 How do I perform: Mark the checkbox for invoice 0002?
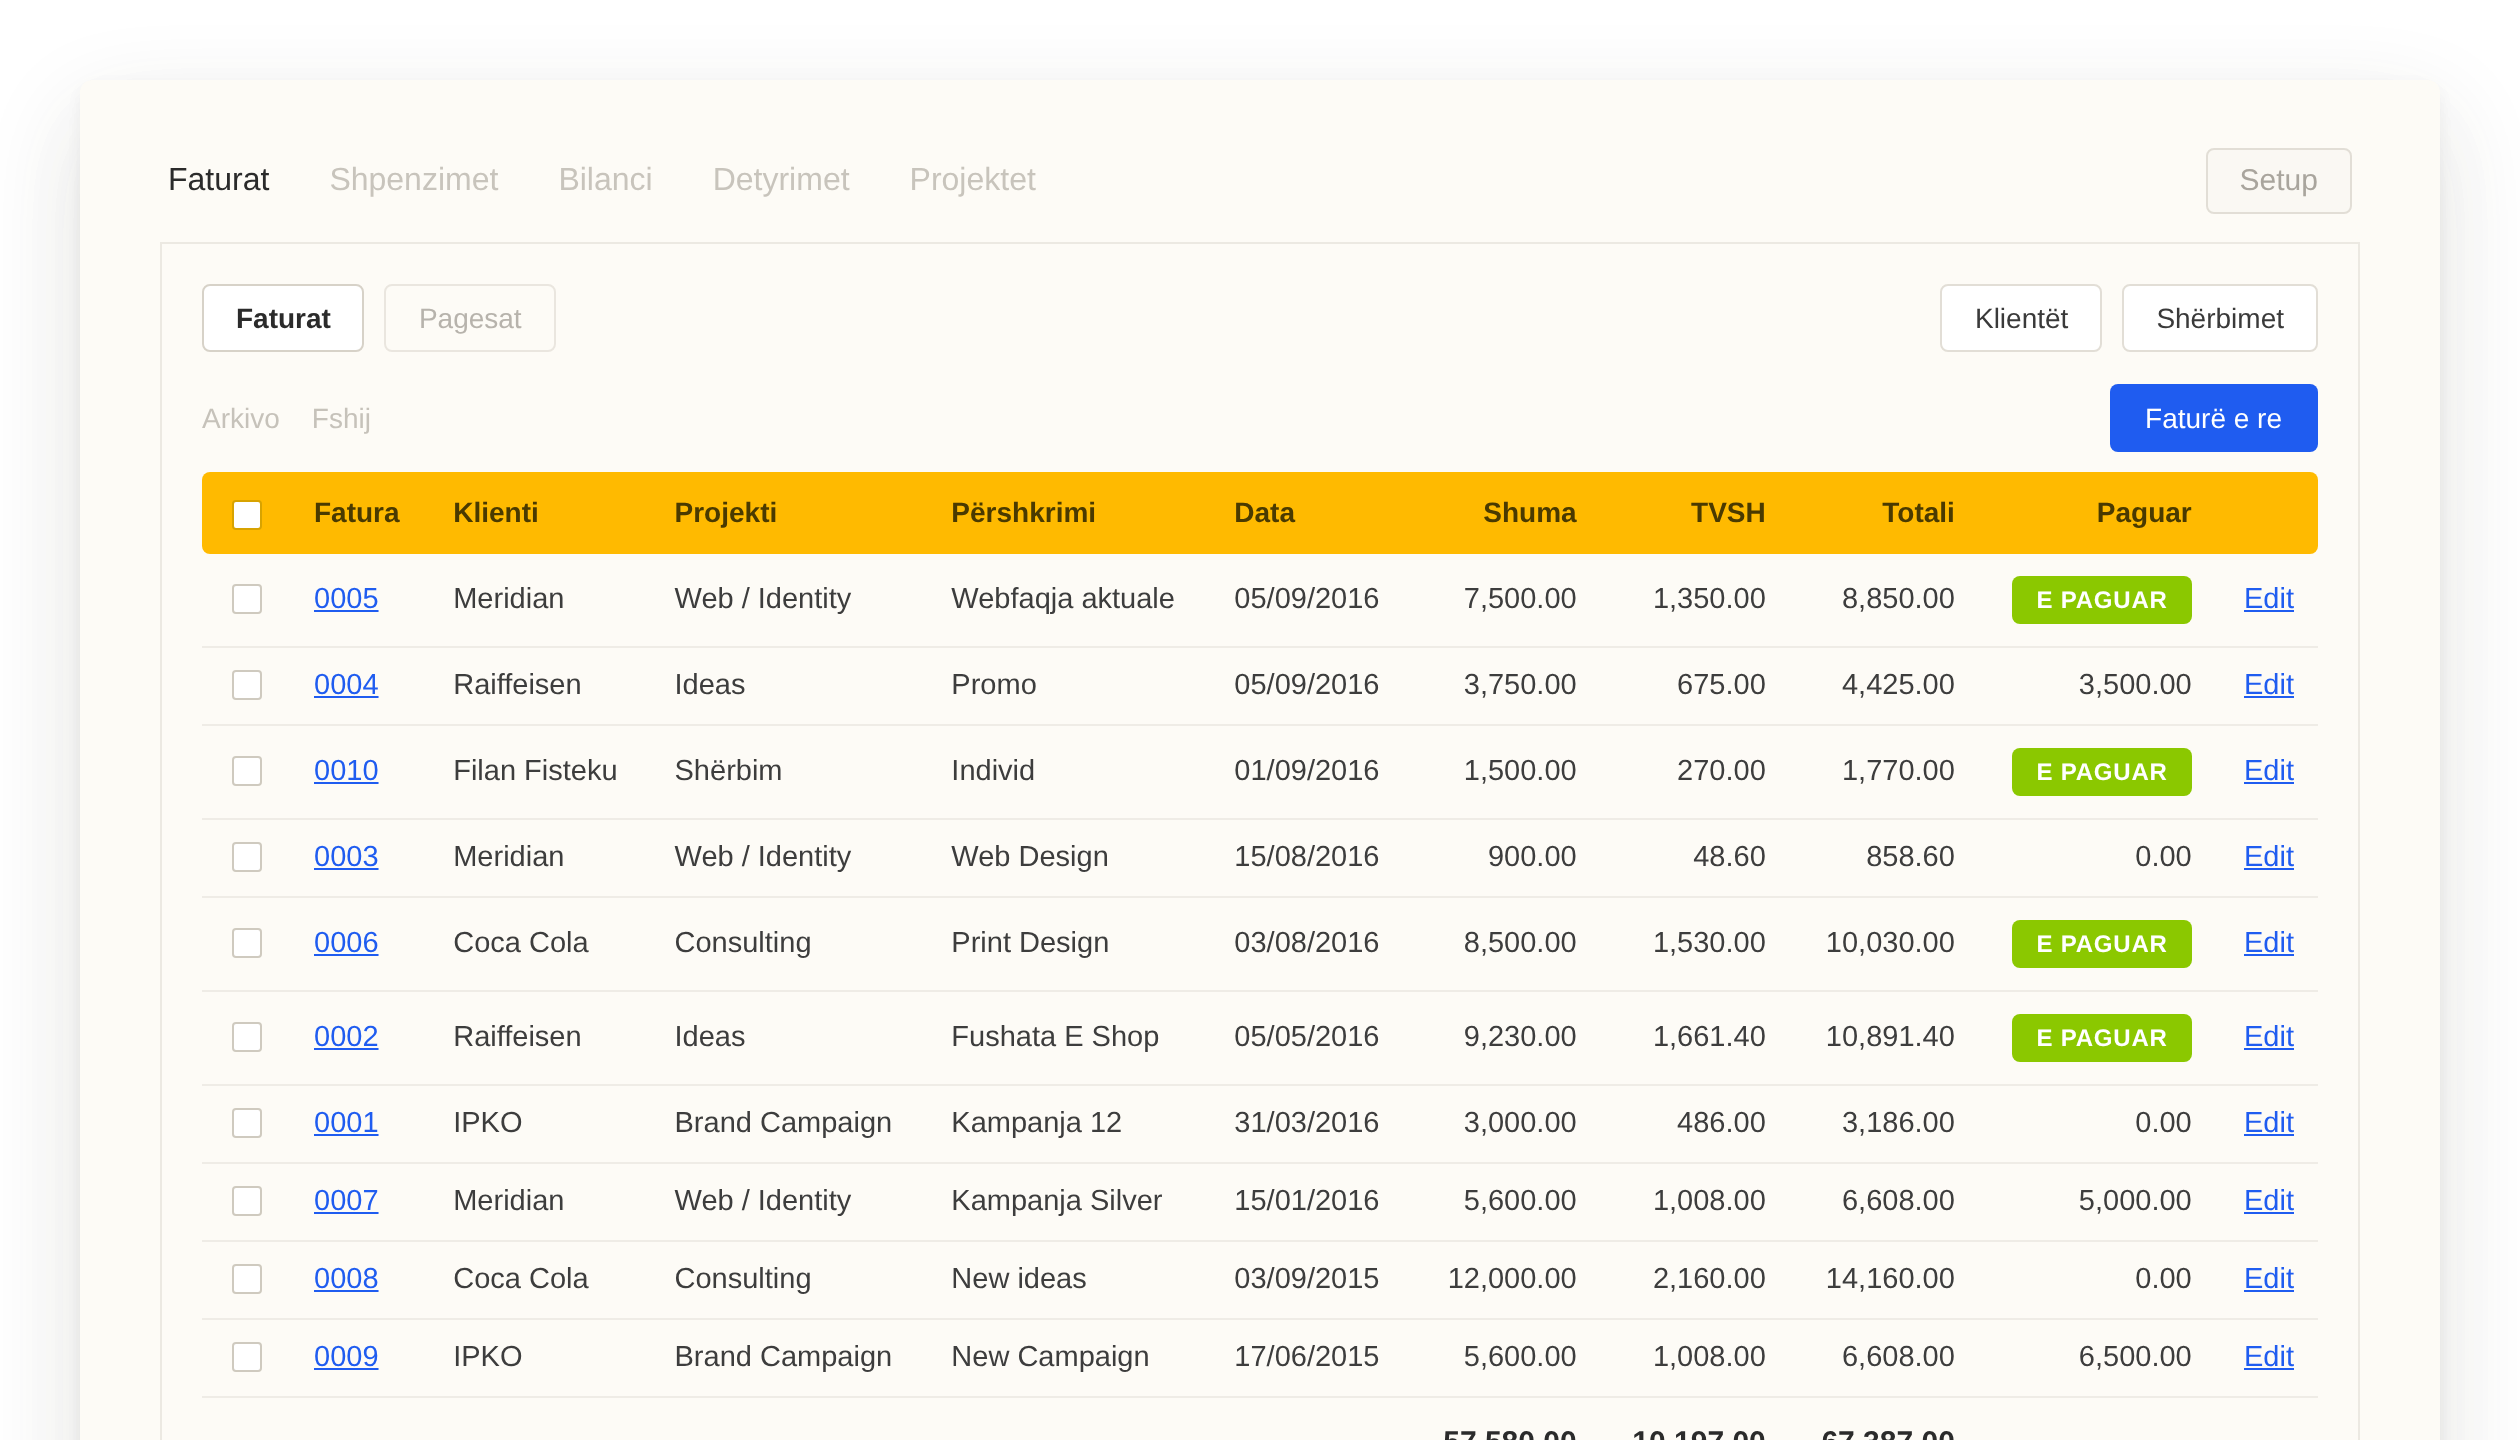pyautogui.click(x=247, y=1037)
